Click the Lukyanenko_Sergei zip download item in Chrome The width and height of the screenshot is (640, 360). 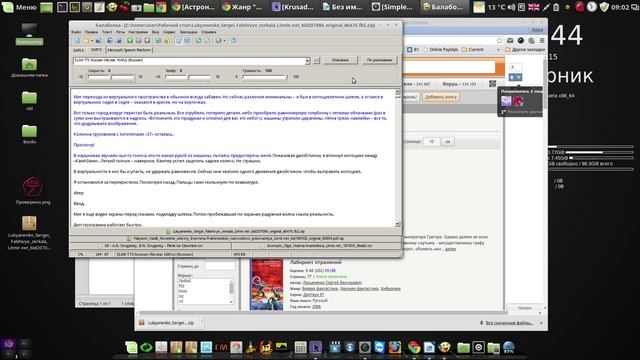(170, 322)
